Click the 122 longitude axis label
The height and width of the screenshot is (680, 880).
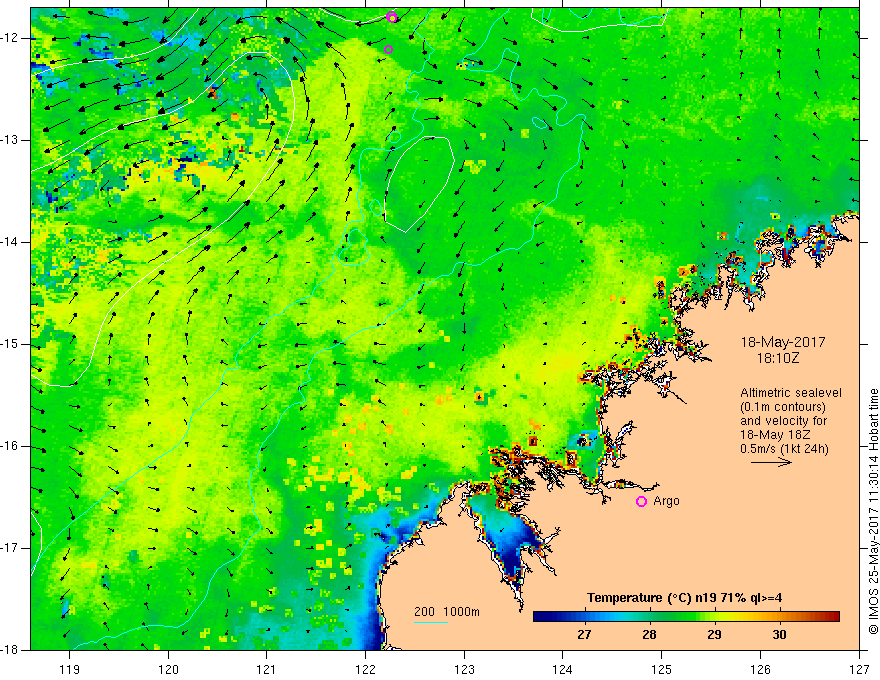(365, 669)
